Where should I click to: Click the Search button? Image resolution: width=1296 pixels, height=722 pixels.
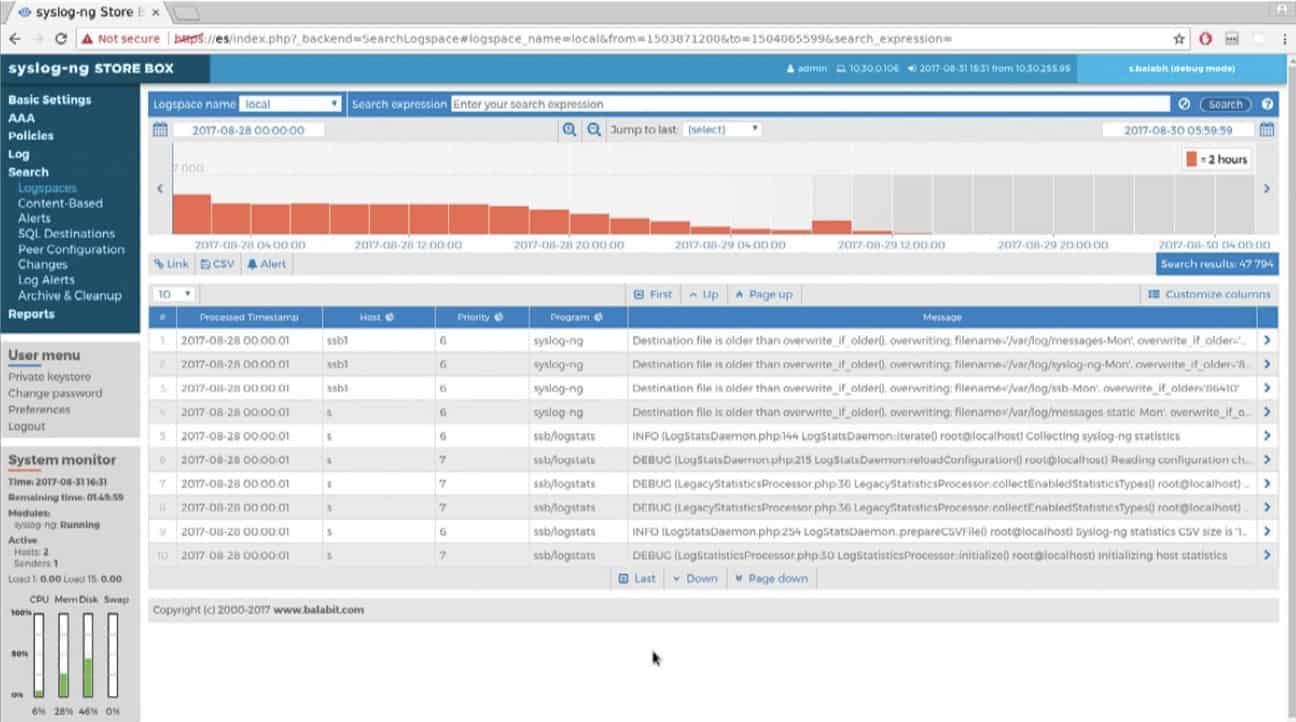point(1225,104)
